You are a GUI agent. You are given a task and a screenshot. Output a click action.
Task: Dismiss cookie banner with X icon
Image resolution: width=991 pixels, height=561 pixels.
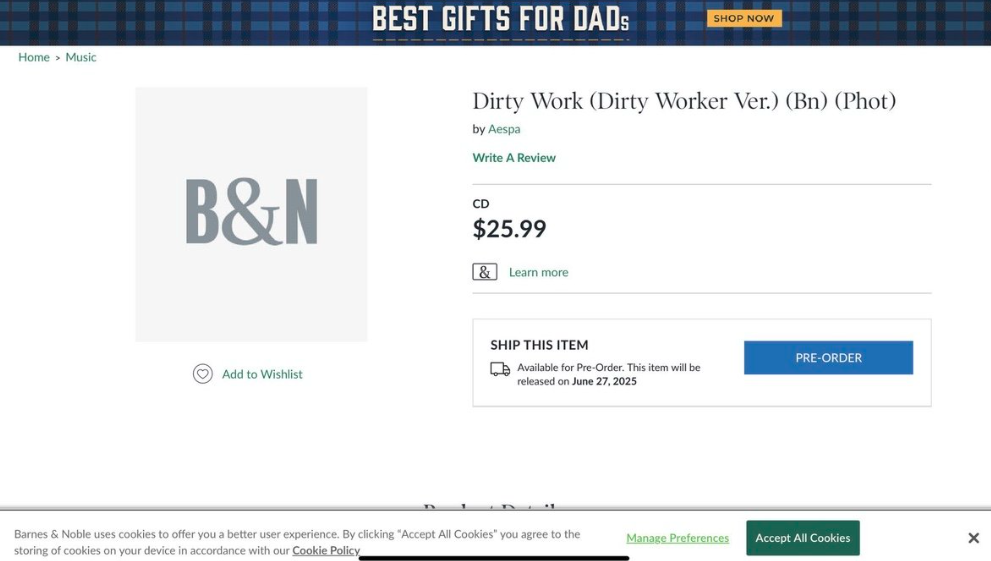click(973, 538)
